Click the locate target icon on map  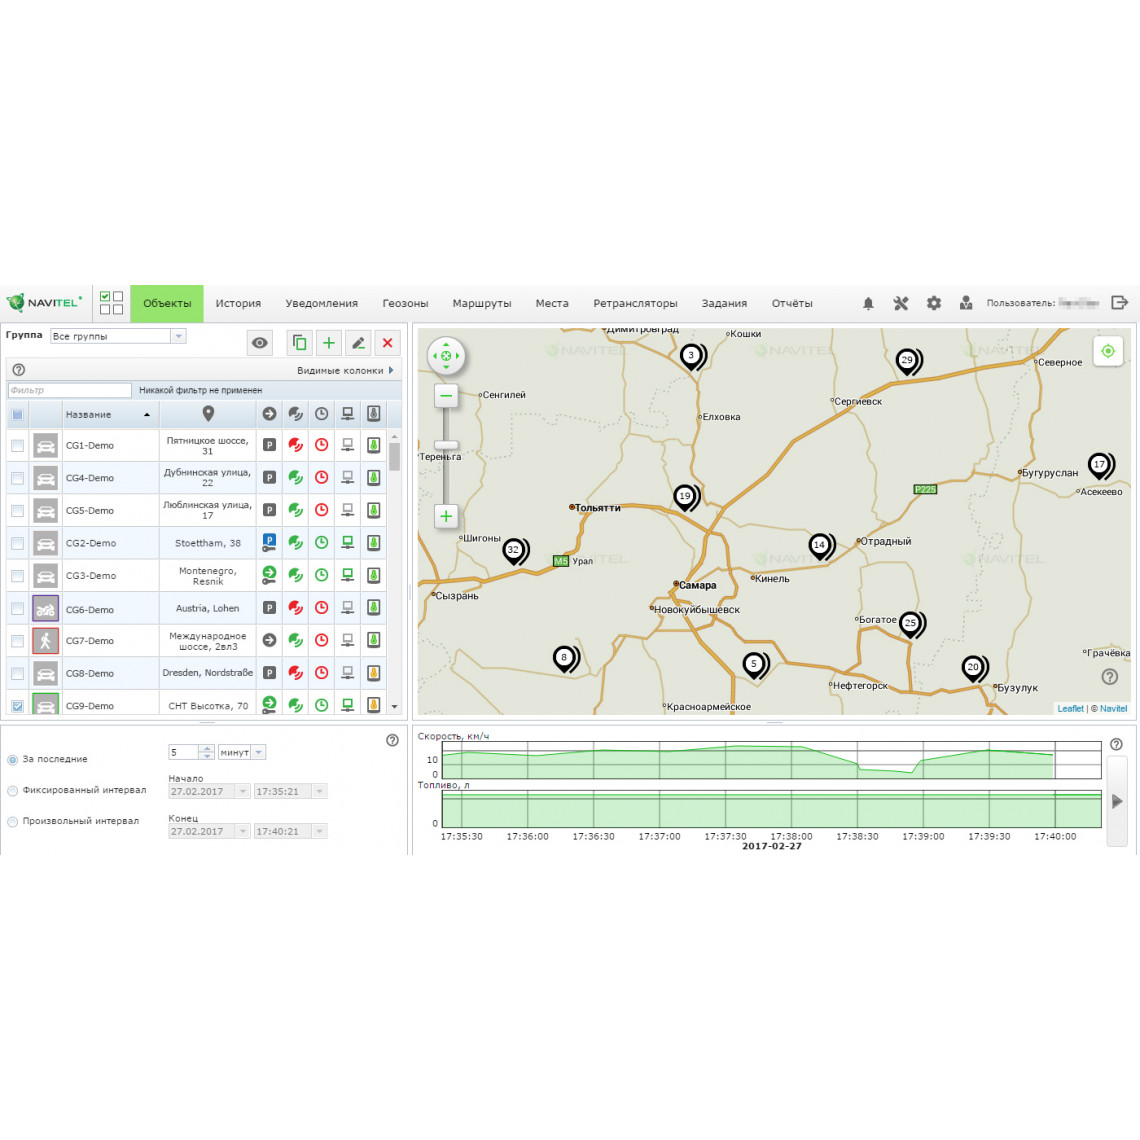click(x=1108, y=351)
